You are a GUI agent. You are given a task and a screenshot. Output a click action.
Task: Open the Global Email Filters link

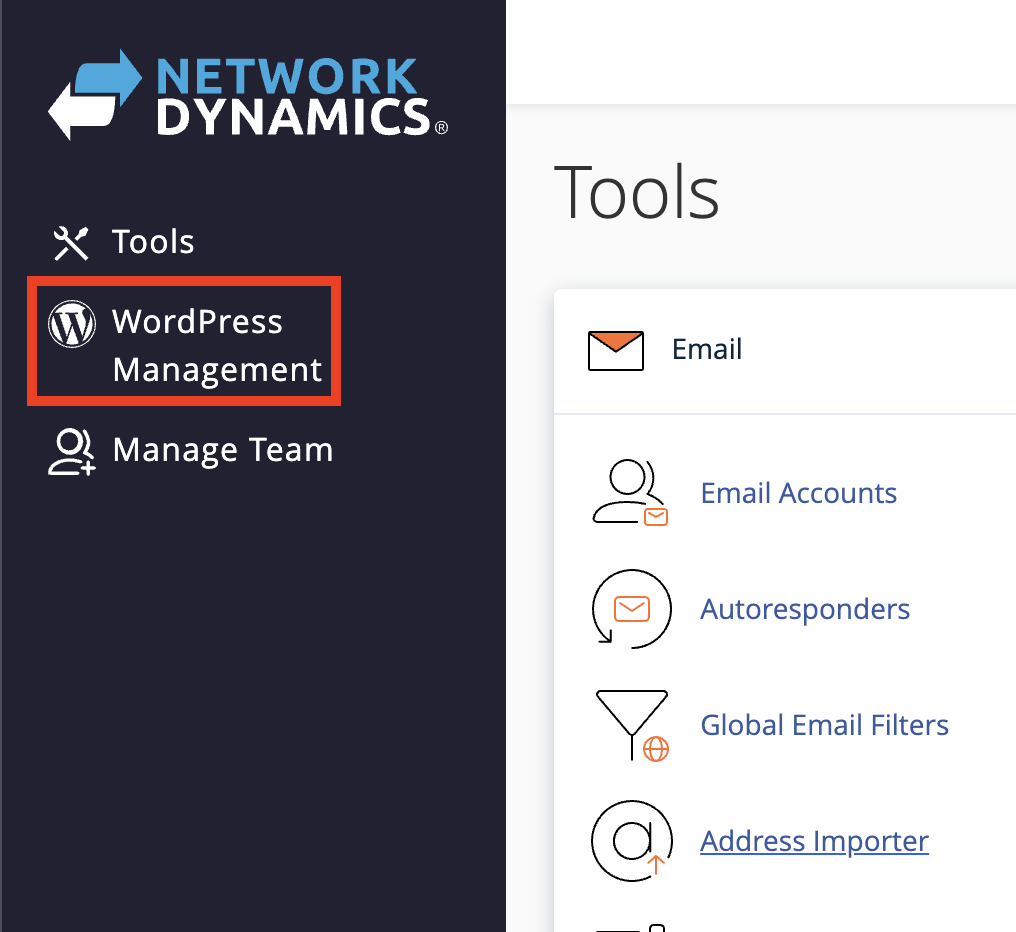(x=824, y=725)
